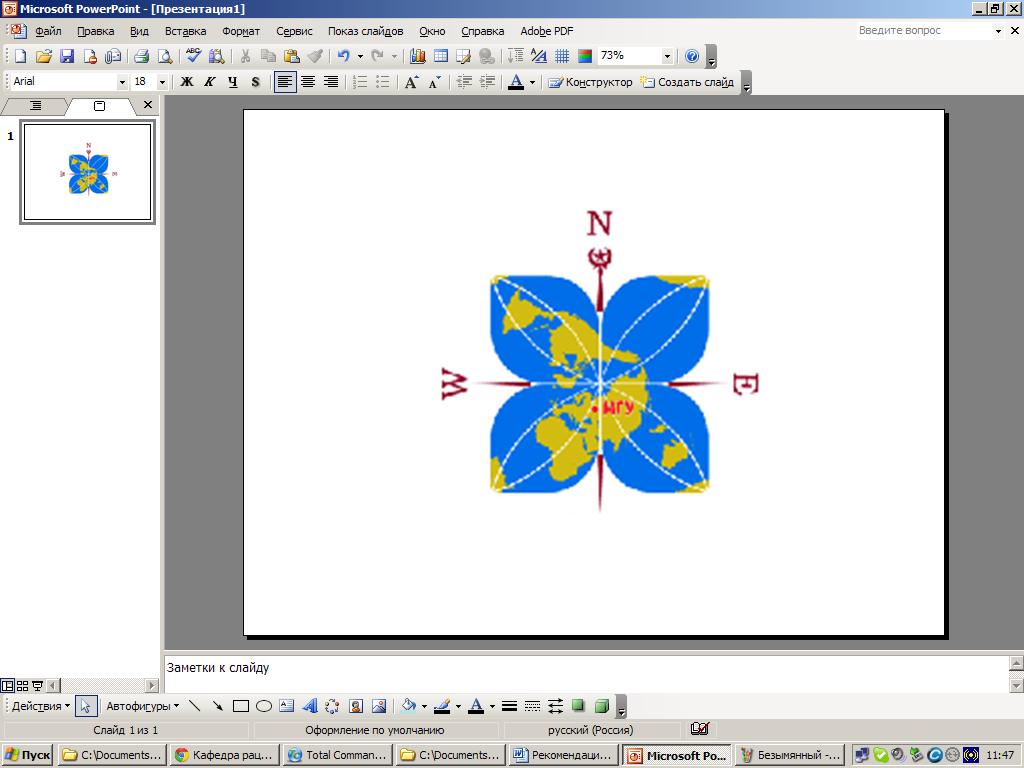Open the Действия dropdown menu

[40, 706]
